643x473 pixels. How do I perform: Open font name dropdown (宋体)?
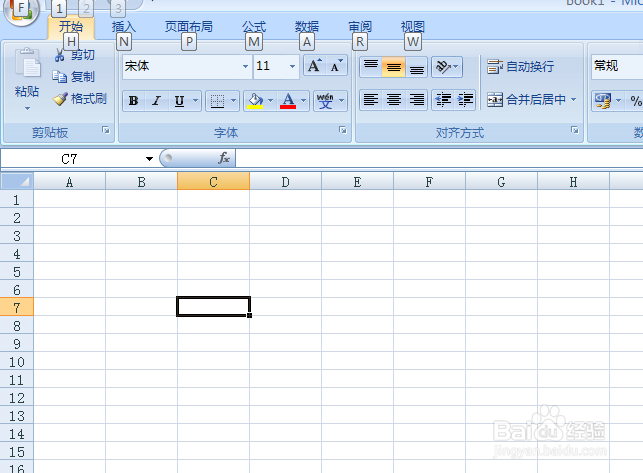coord(245,66)
